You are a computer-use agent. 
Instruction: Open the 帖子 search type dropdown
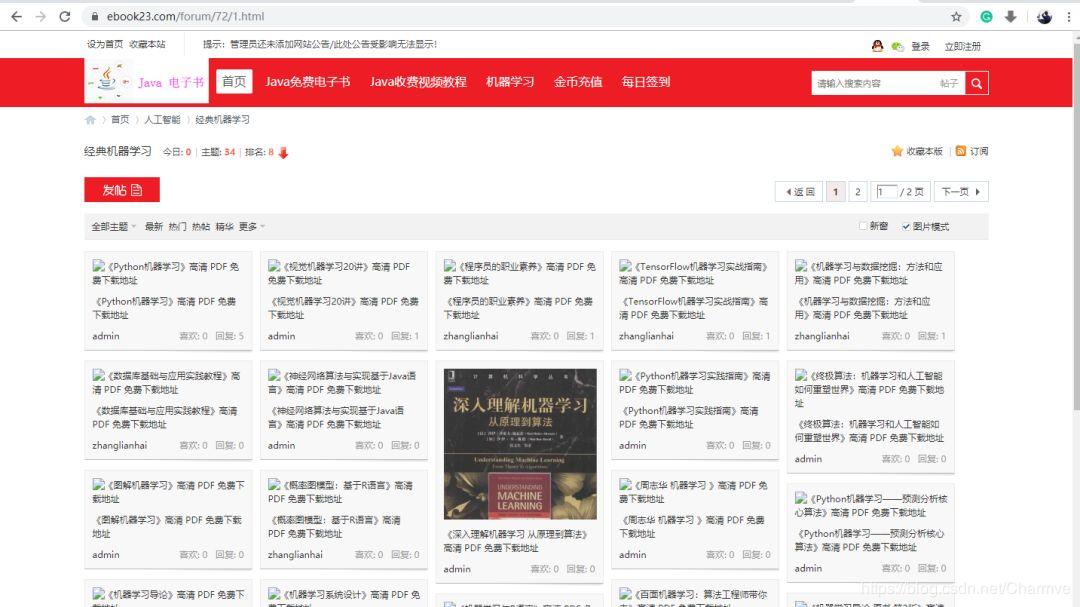(x=948, y=83)
